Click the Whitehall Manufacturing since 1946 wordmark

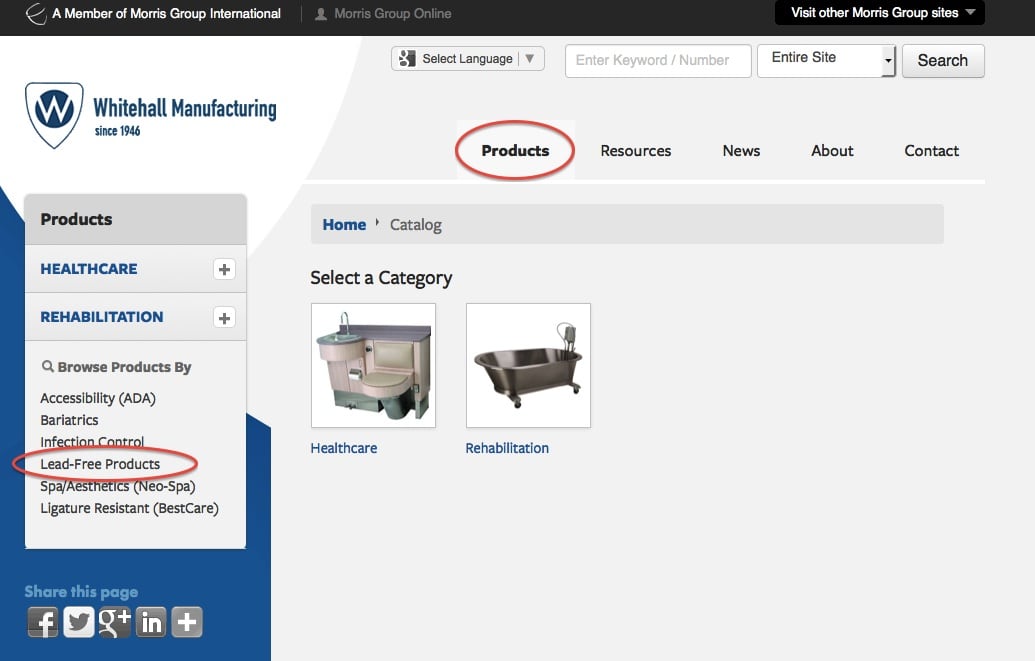tap(185, 116)
